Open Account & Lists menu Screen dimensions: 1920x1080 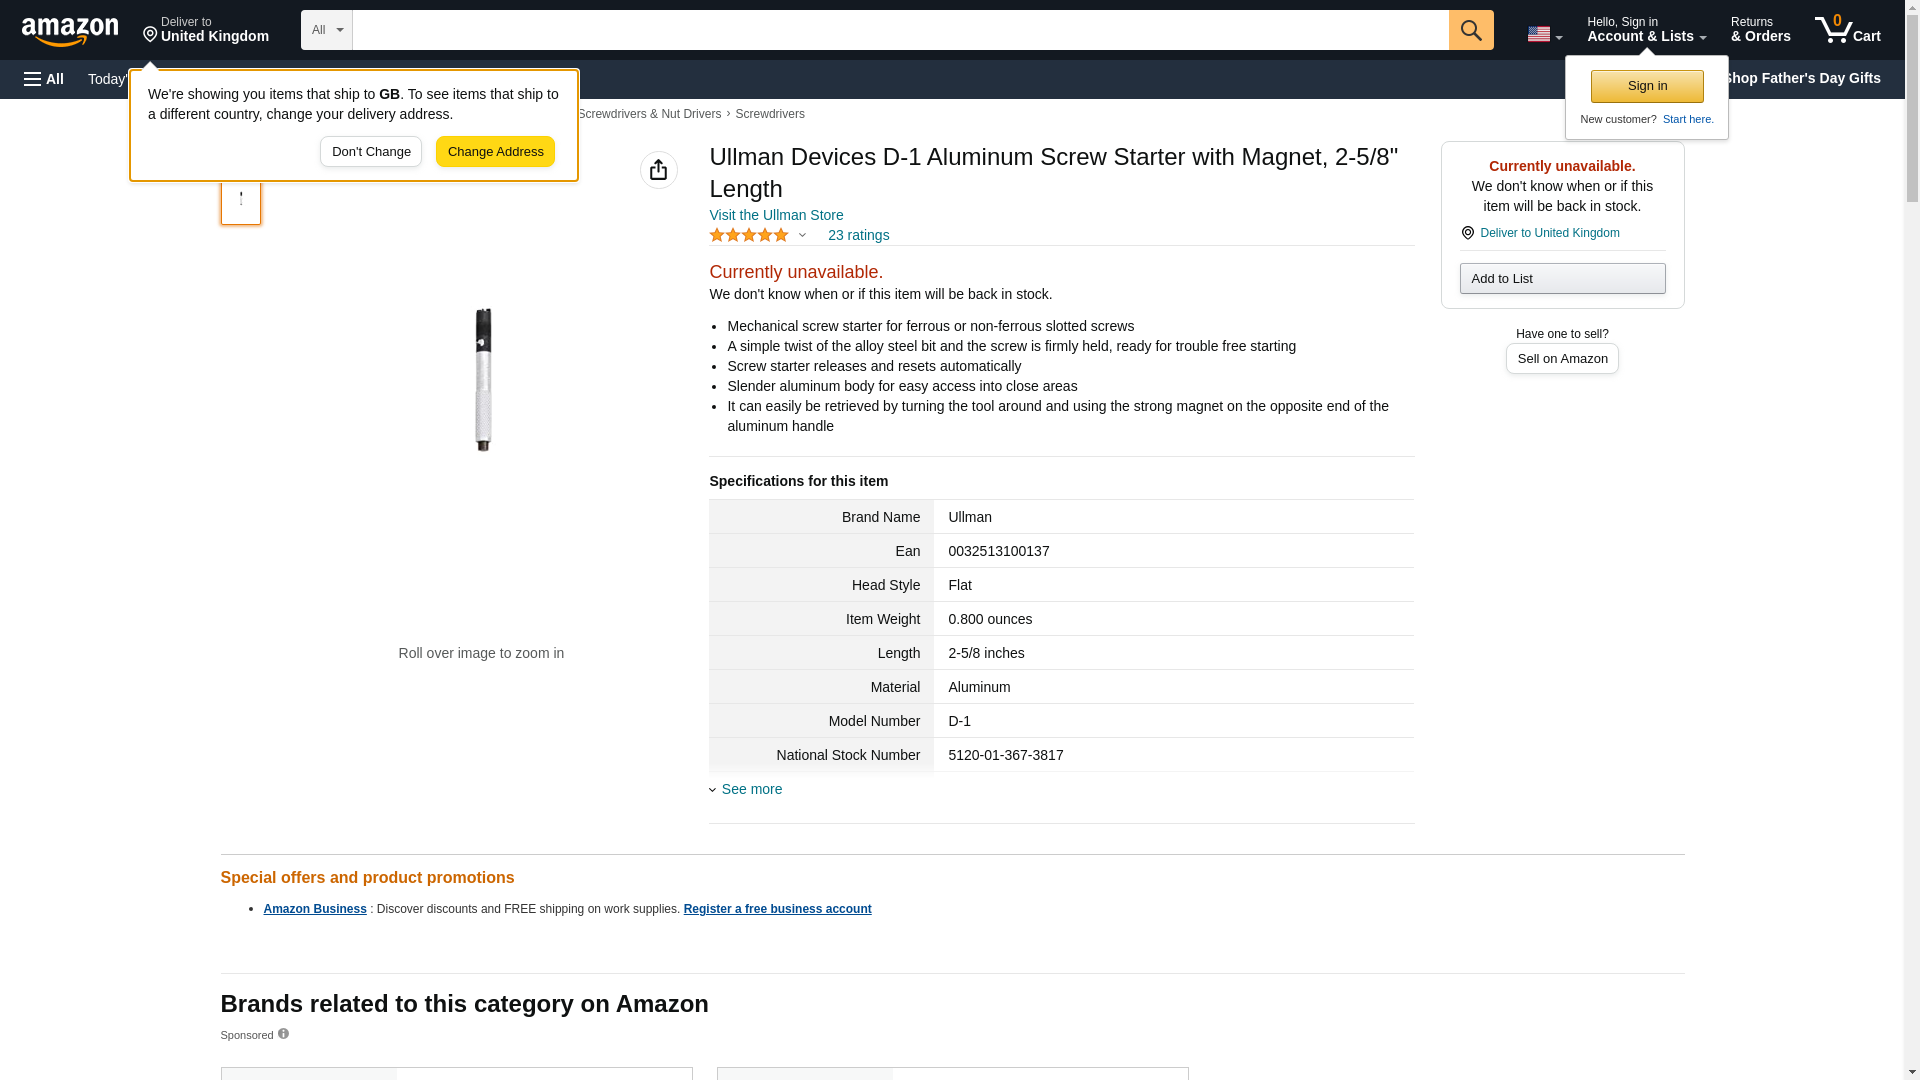tap(1646, 30)
